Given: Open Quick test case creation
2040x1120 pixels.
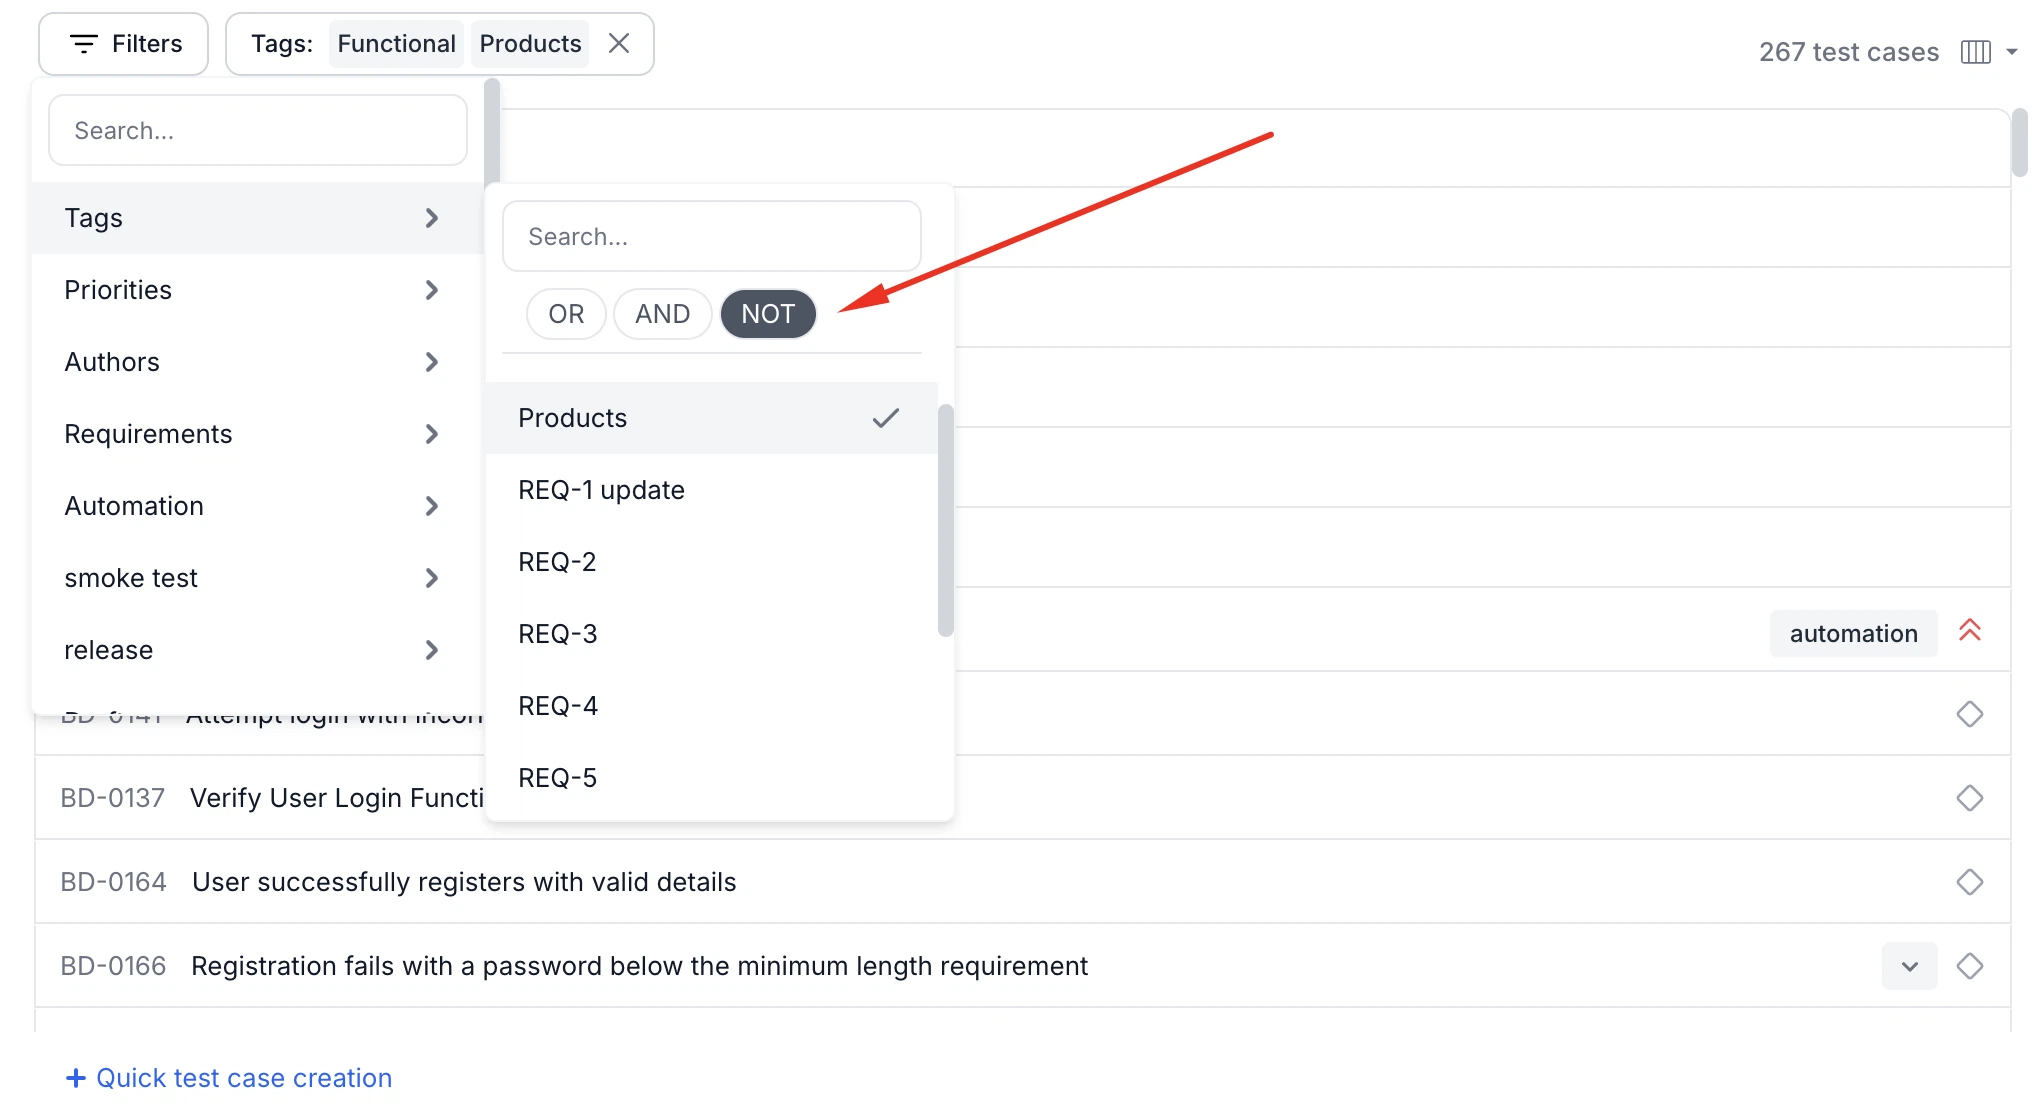Looking at the screenshot, I should tap(244, 1077).
